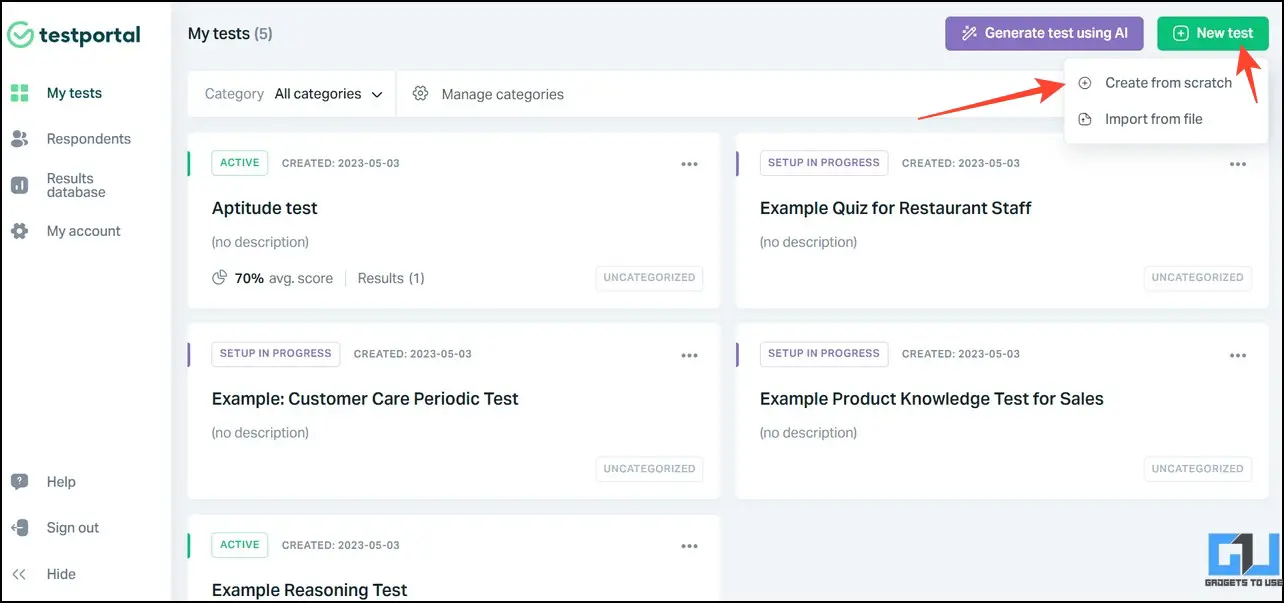Image resolution: width=1284 pixels, height=603 pixels.
Task: Open three-dot menu for Customer Care Periodic Test
Action: [x=689, y=355]
